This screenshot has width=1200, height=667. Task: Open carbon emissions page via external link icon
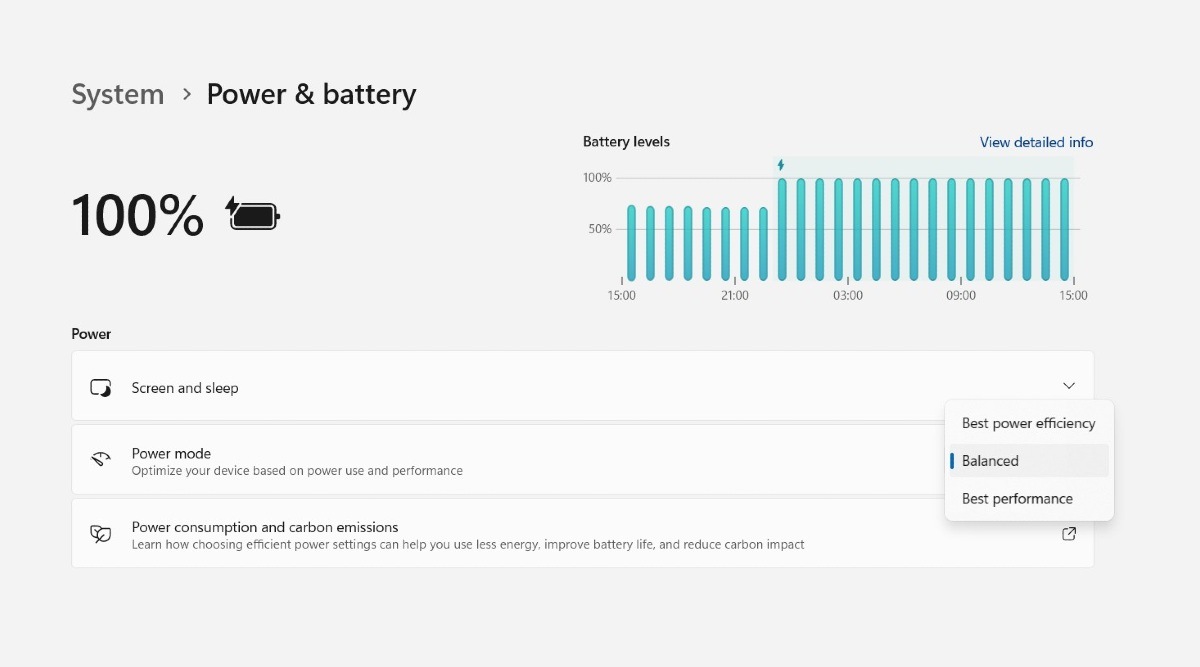(1069, 534)
